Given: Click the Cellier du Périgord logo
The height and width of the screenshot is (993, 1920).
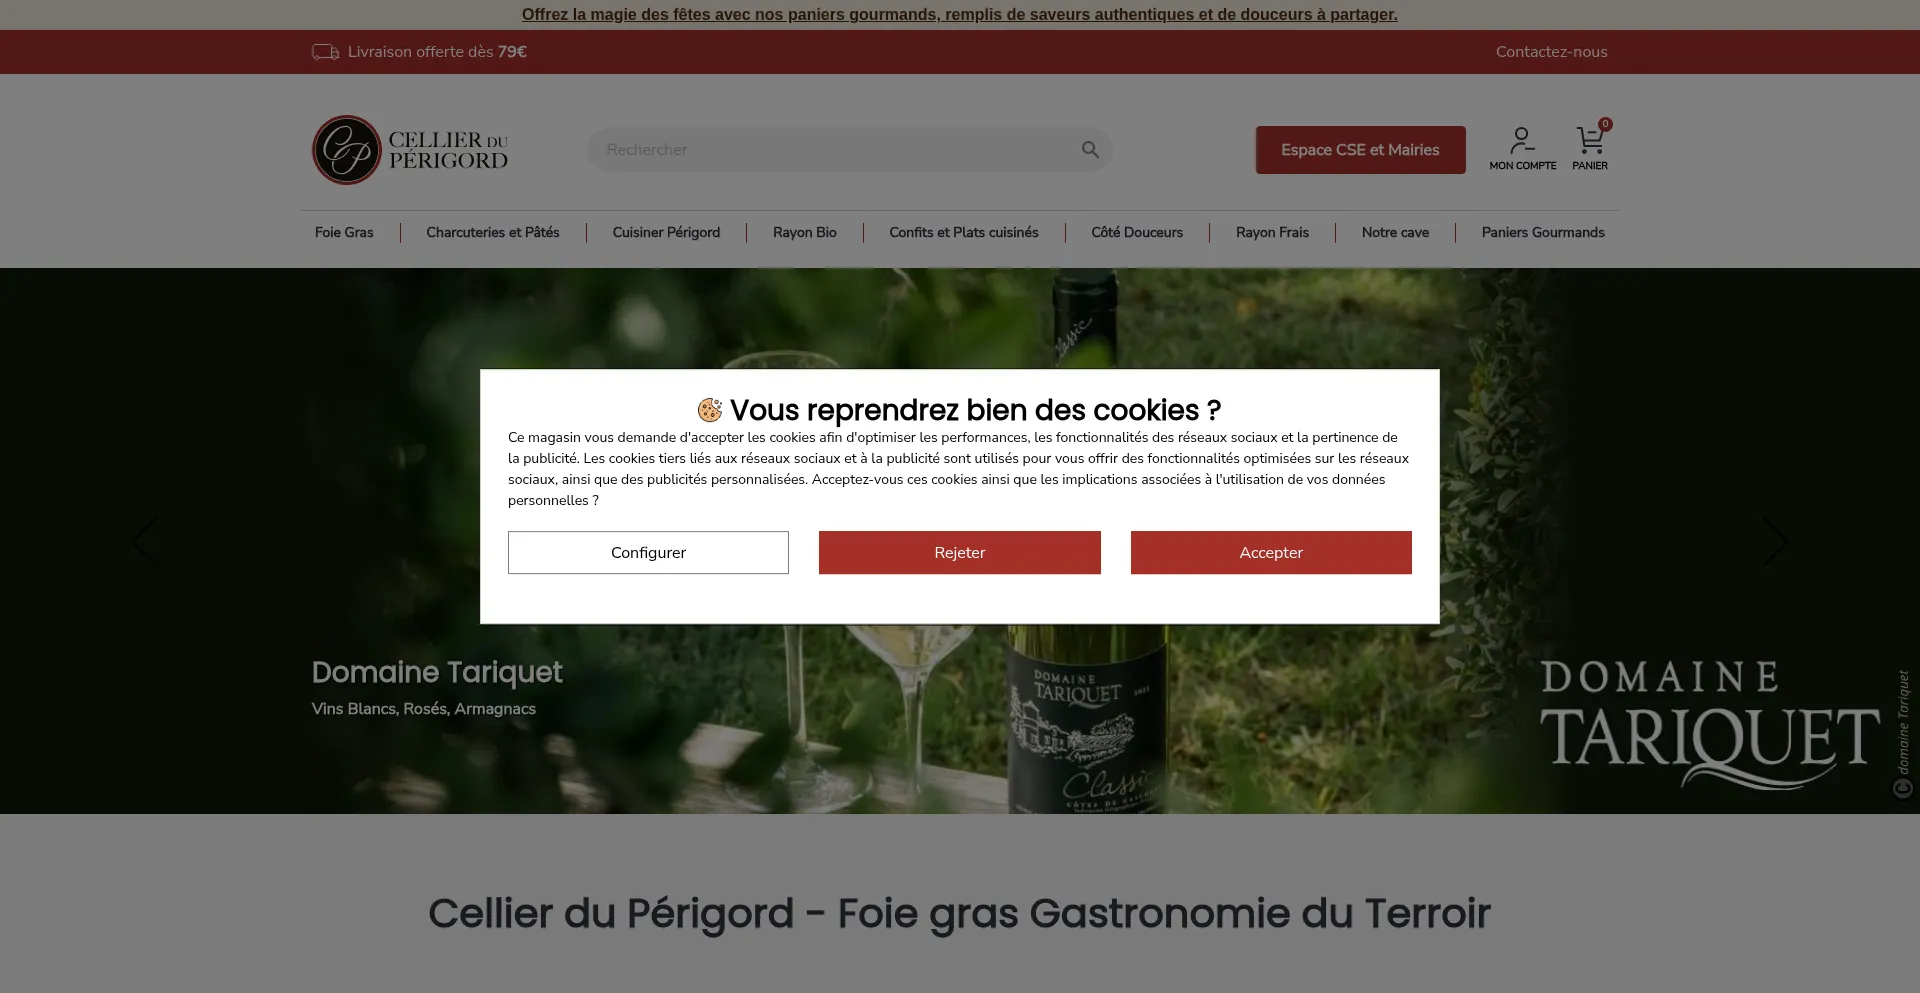Looking at the screenshot, I should [x=411, y=150].
